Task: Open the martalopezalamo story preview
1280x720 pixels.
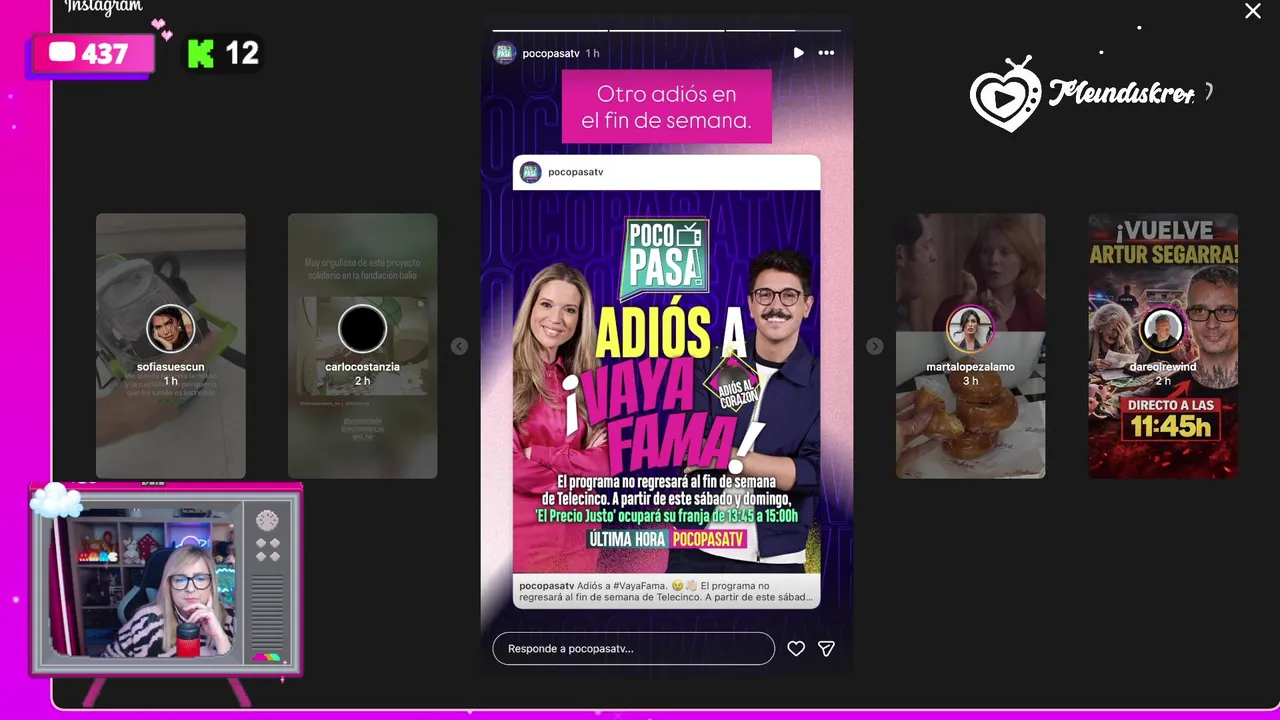Action: click(x=970, y=346)
